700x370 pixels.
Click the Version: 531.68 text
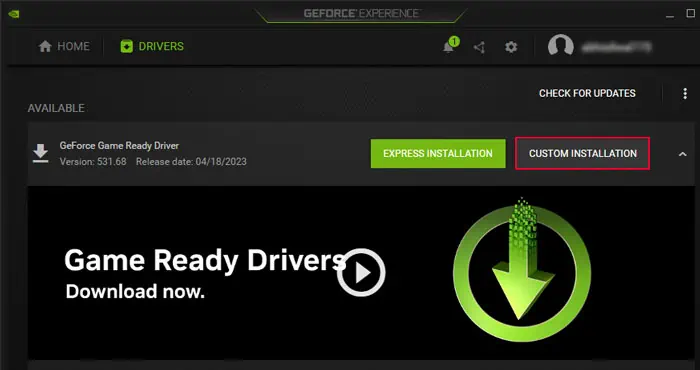93,162
